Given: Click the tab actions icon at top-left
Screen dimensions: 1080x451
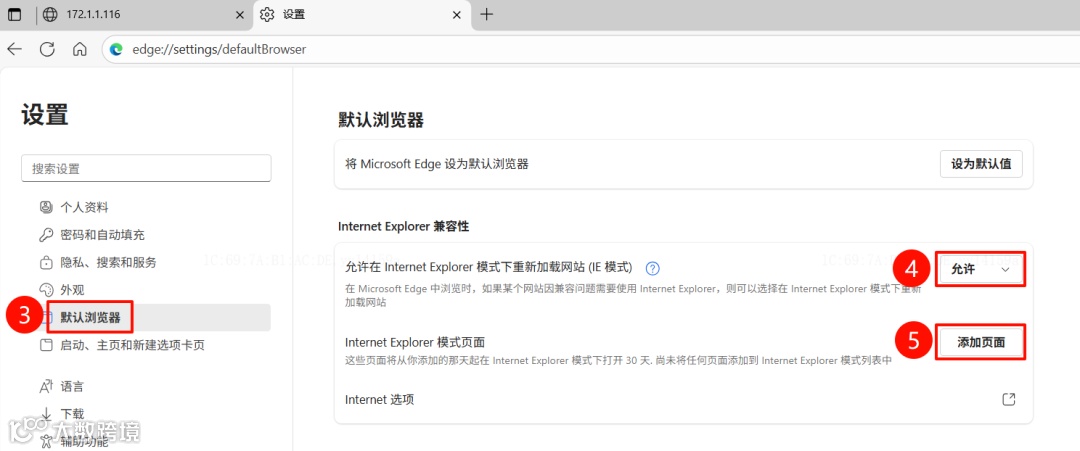Looking at the screenshot, I should (14, 14).
